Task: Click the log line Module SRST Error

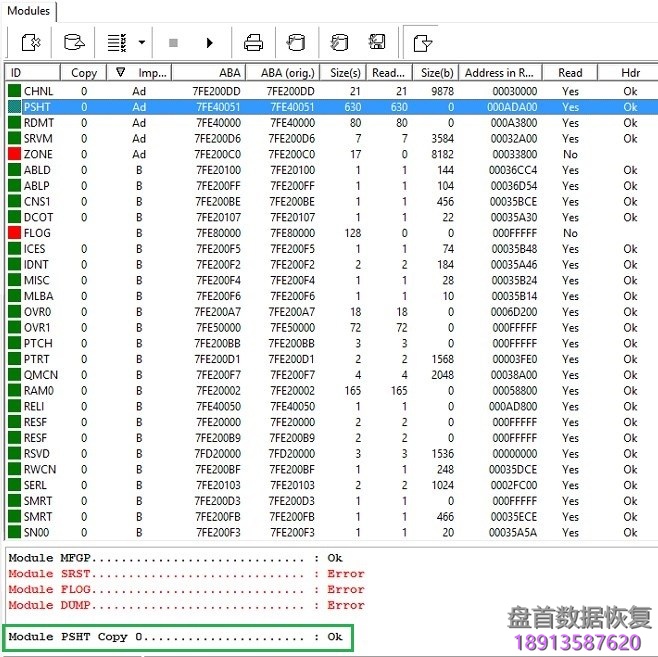Action: click(186, 574)
